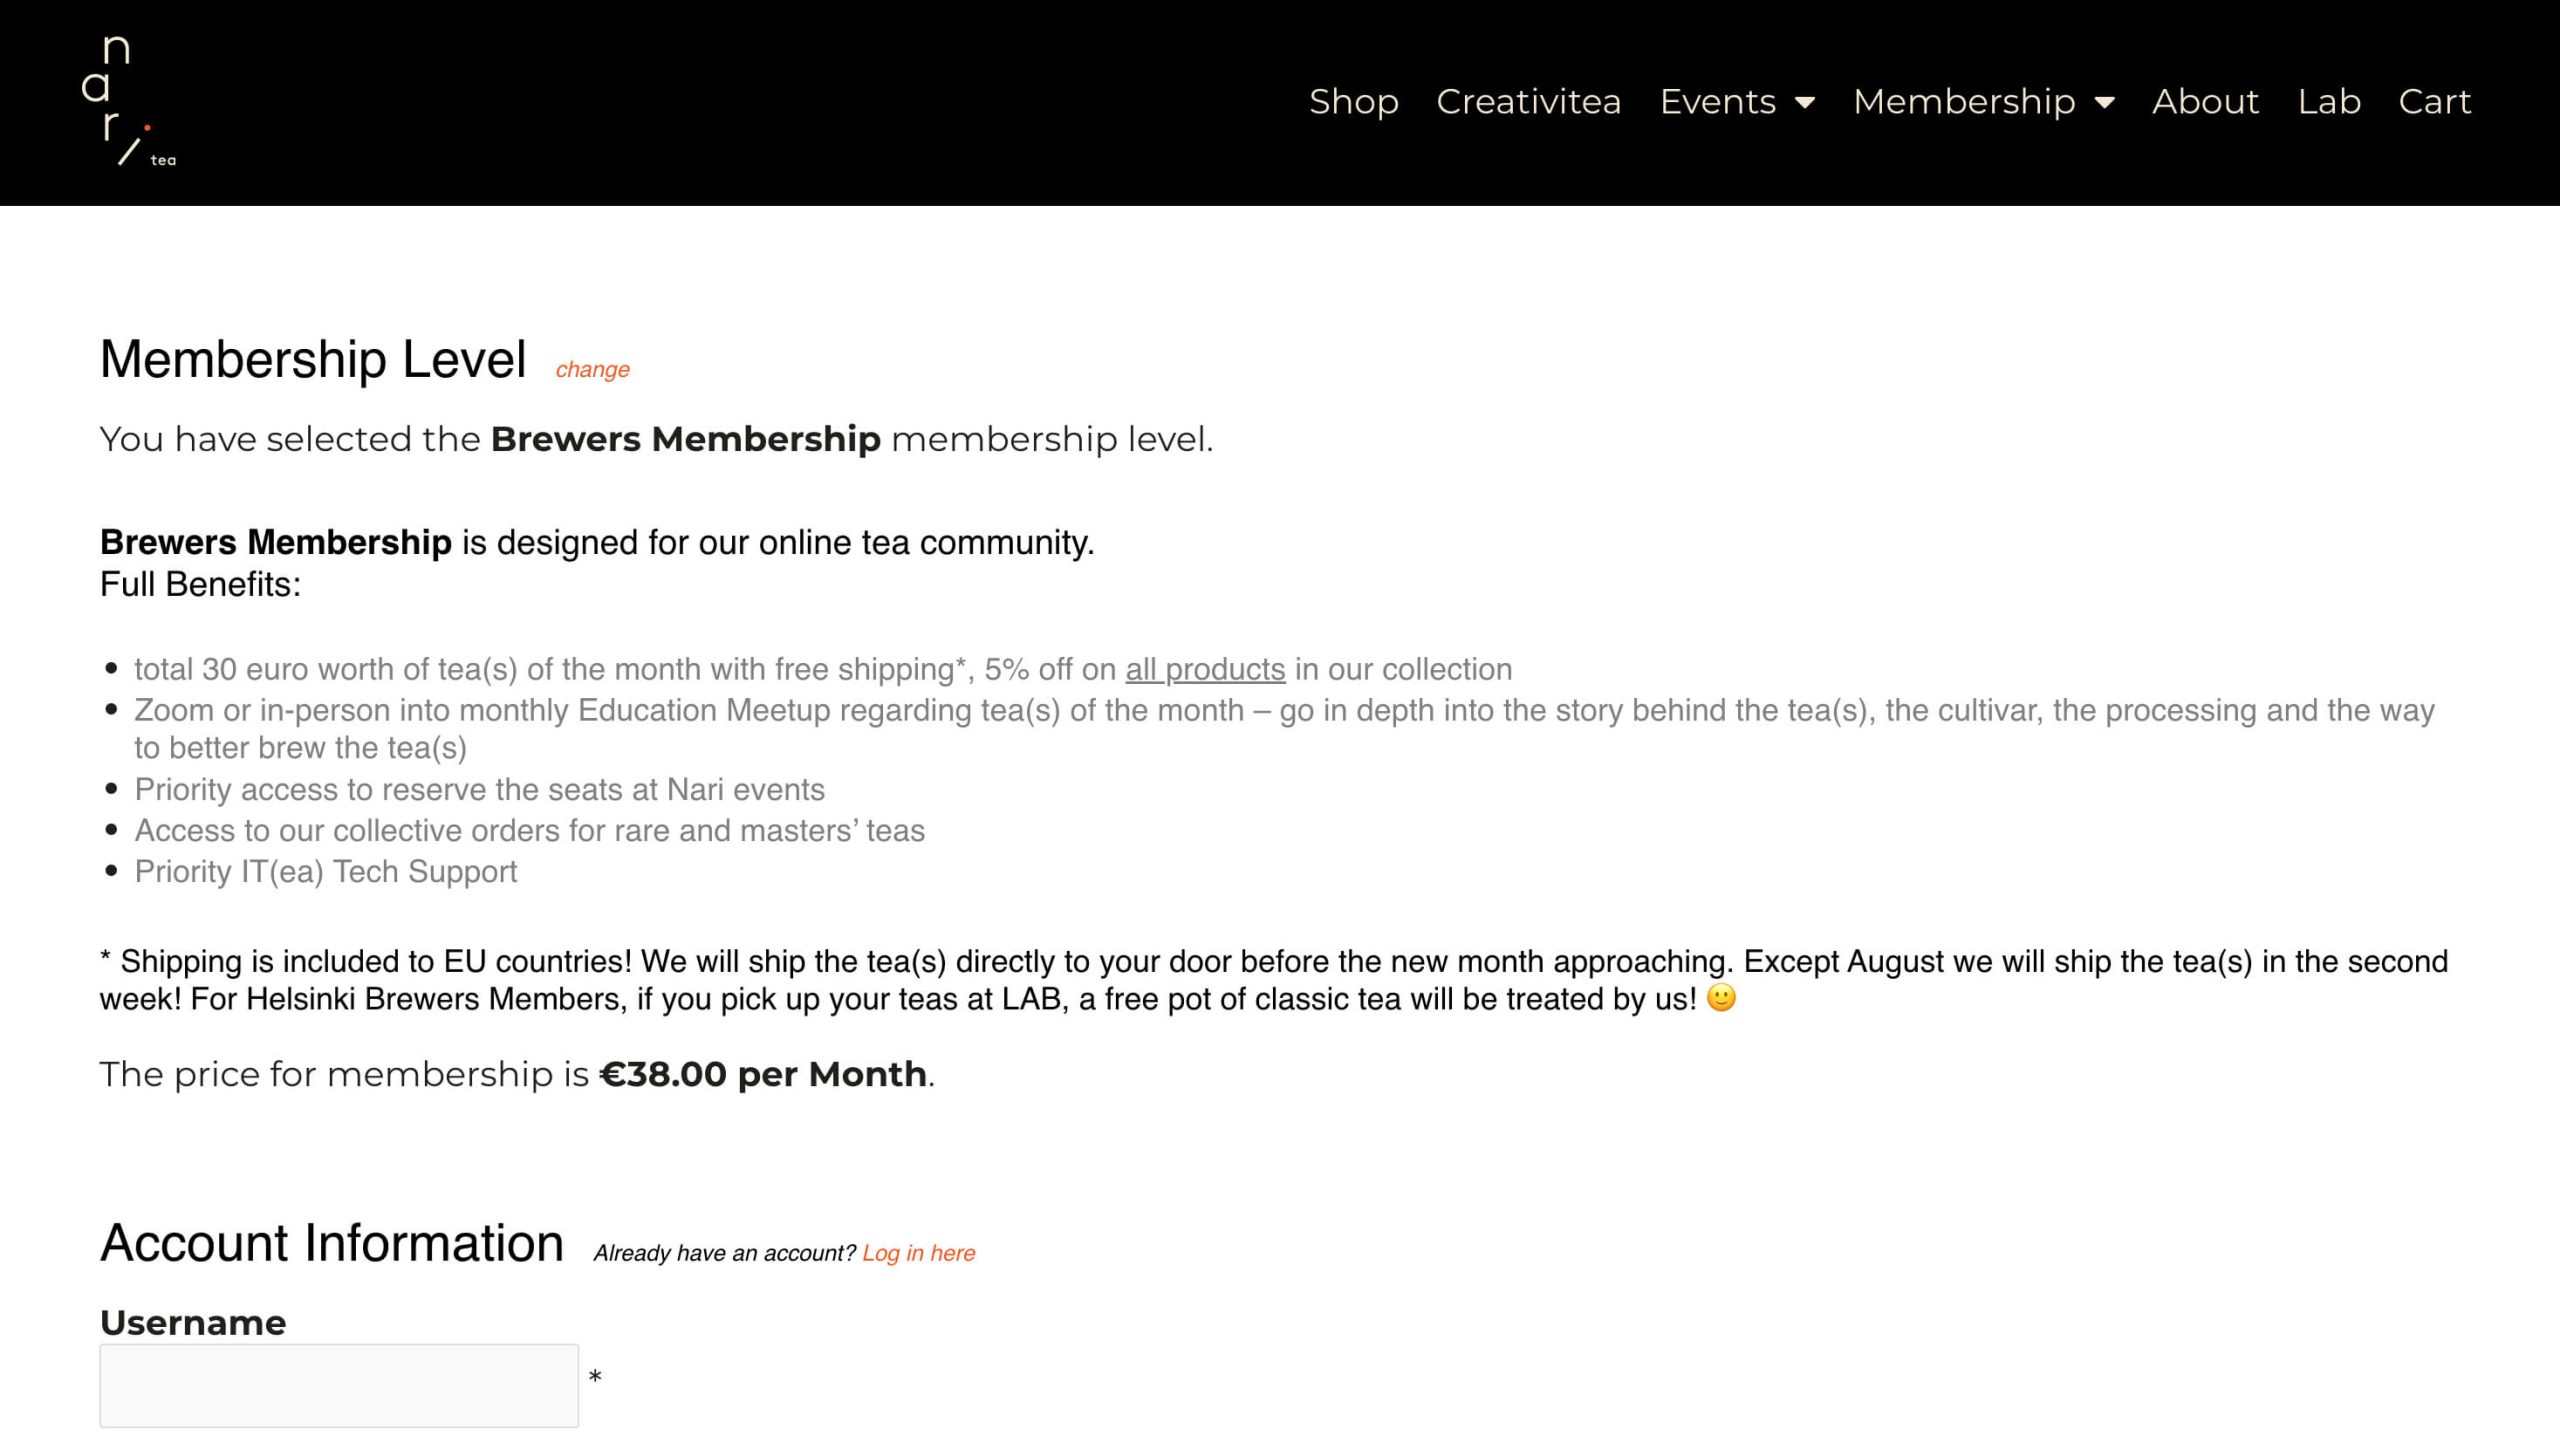Screen dimensions: 2560x1450
Task: Scroll down to Account Information section
Action: coord(332,1243)
